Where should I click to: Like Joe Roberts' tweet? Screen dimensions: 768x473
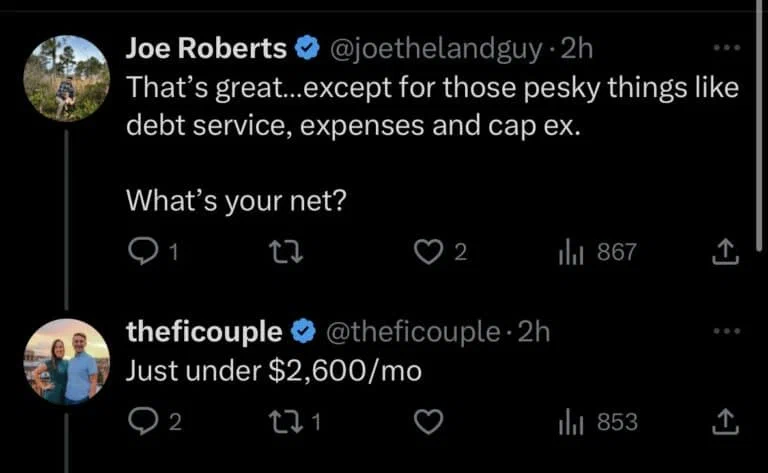click(427, 253)
